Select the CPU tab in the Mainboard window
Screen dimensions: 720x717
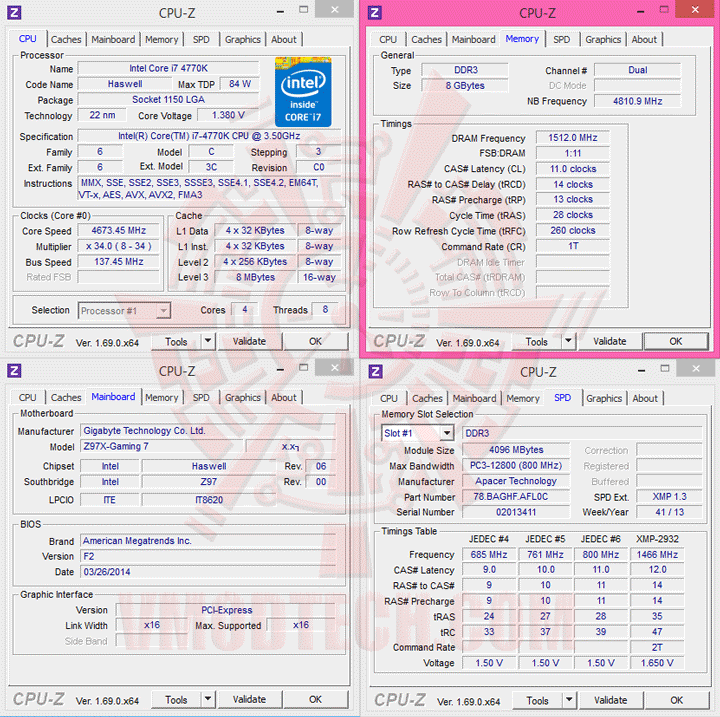click(28, 398)
